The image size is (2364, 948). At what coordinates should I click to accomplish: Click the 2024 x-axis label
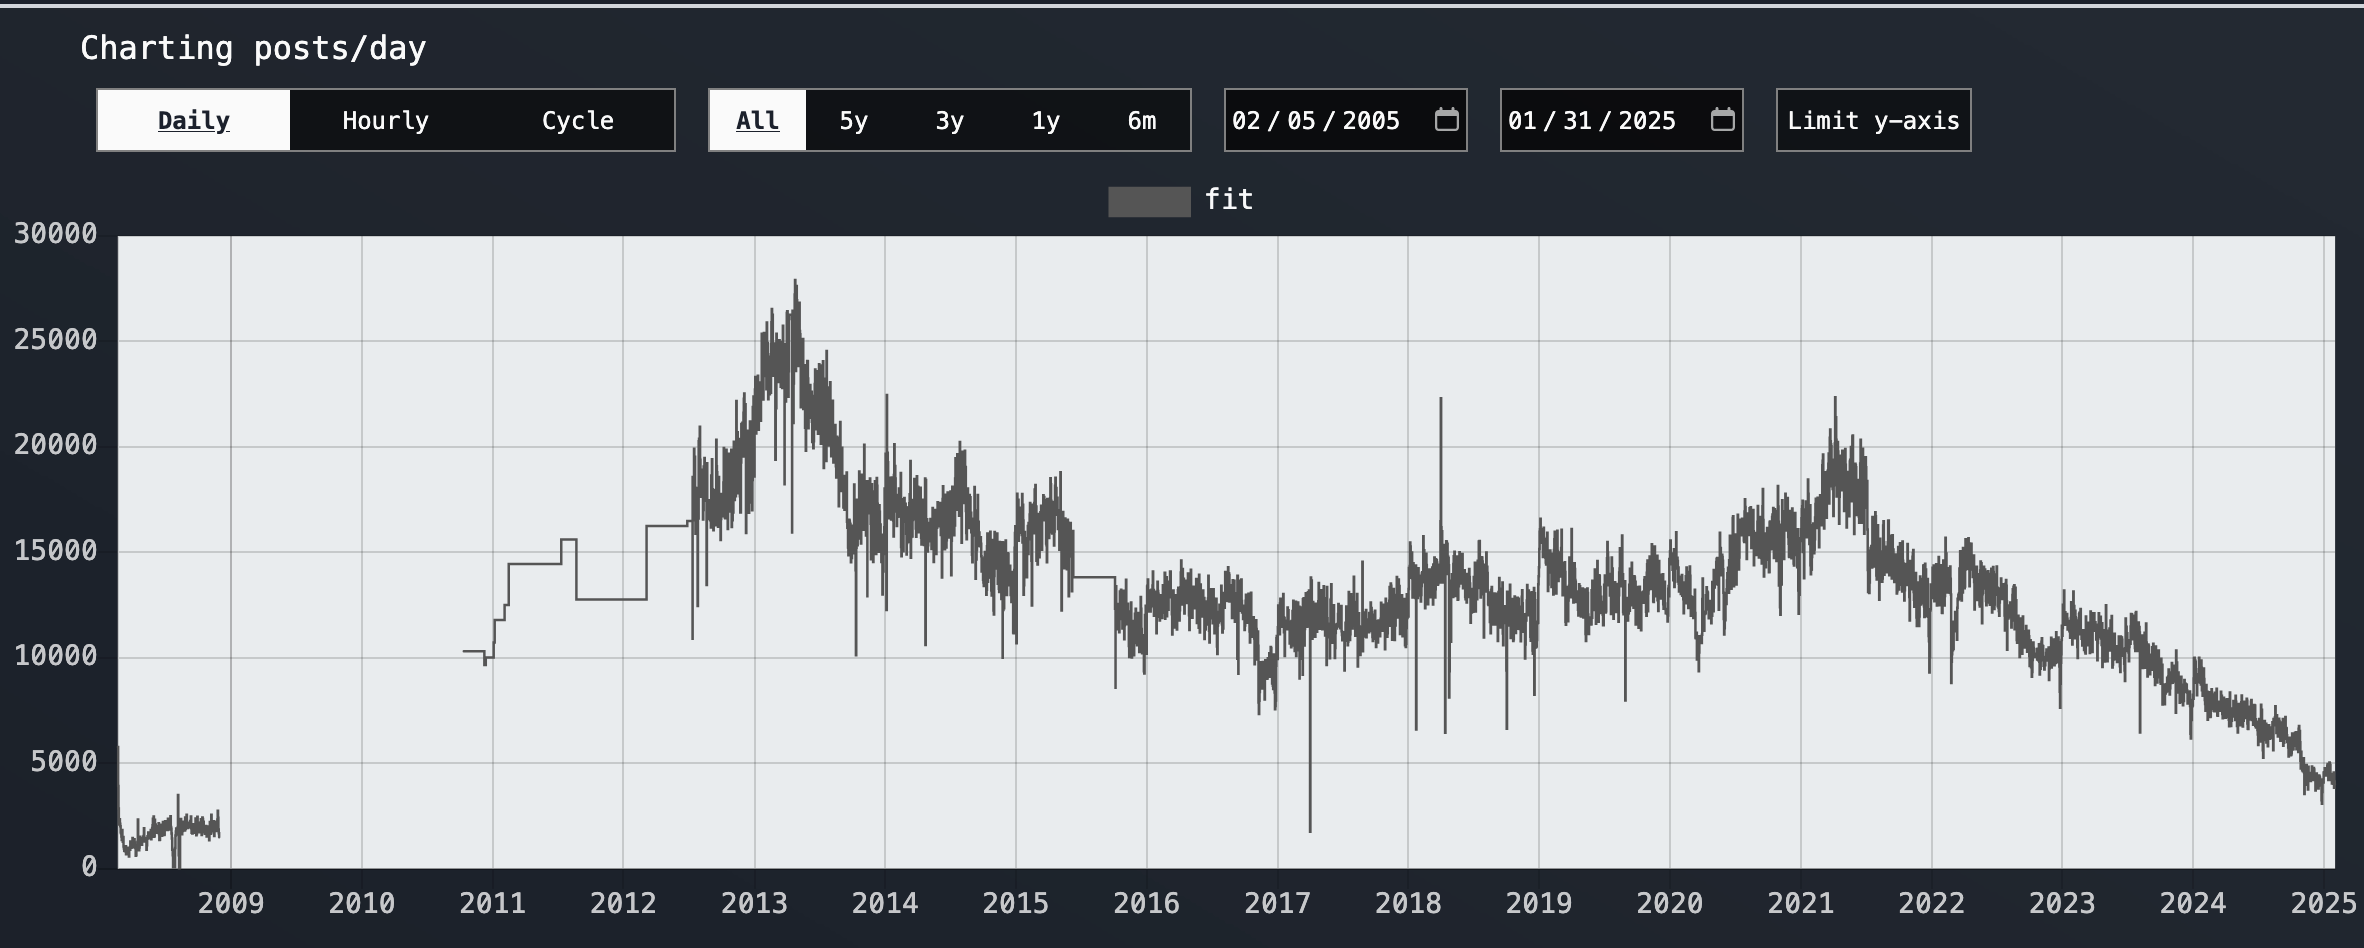point(2193,904)
